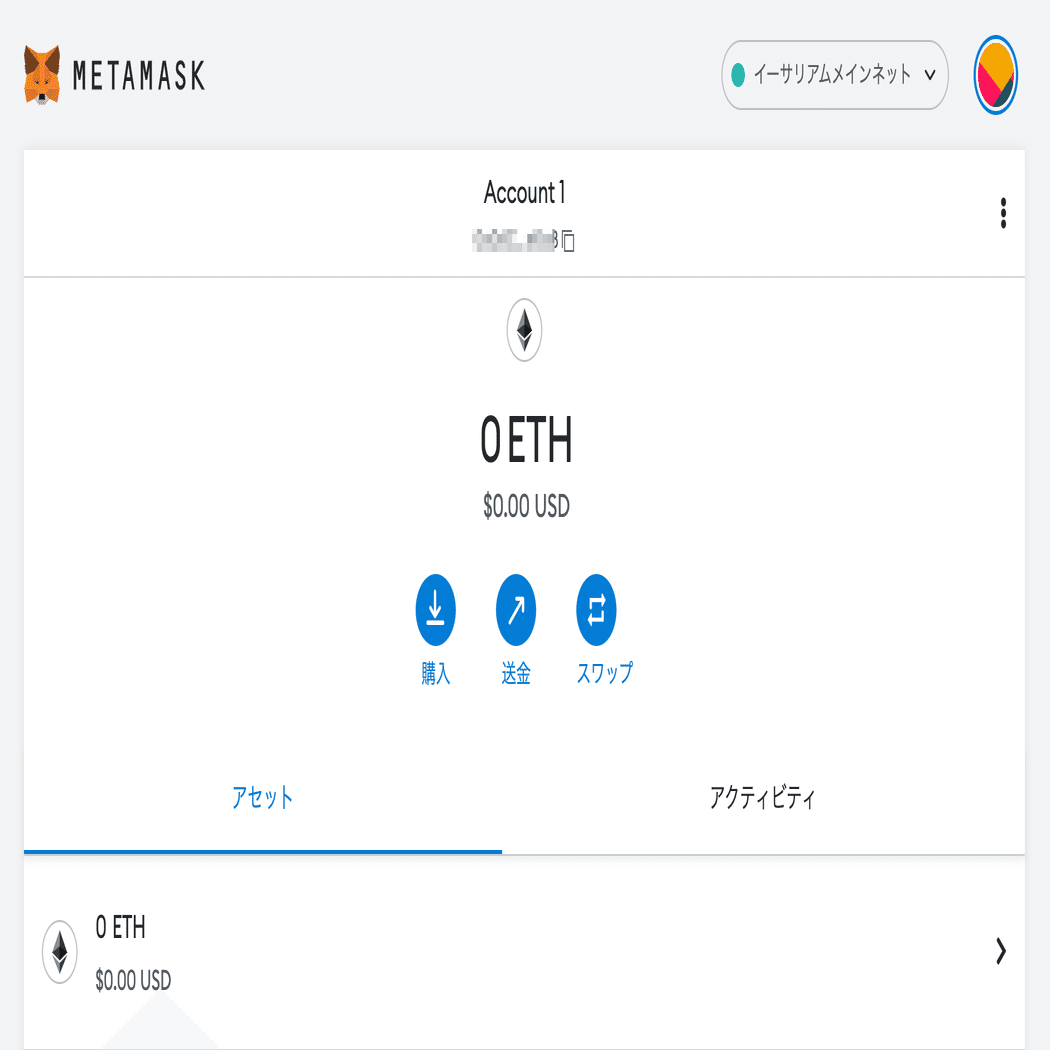The width and height of the screenshot is (1050, 1050).
Task: Click the ETH icon in the asset list
Action: point(60,950)
